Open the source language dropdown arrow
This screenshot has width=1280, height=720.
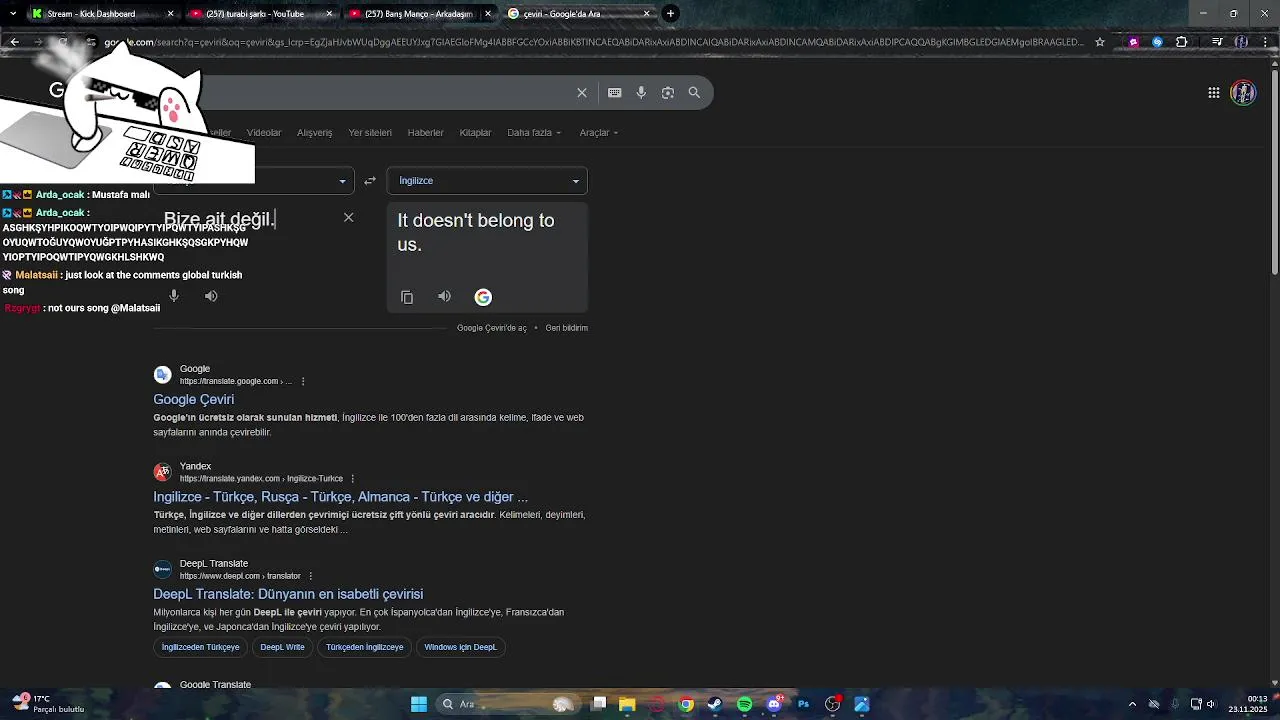[x=342, y=181]
